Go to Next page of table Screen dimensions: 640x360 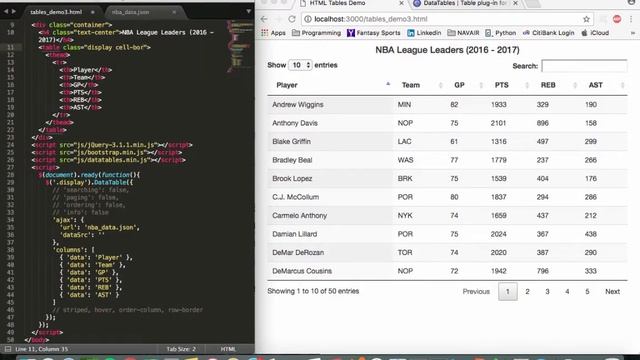pos(612,291)
